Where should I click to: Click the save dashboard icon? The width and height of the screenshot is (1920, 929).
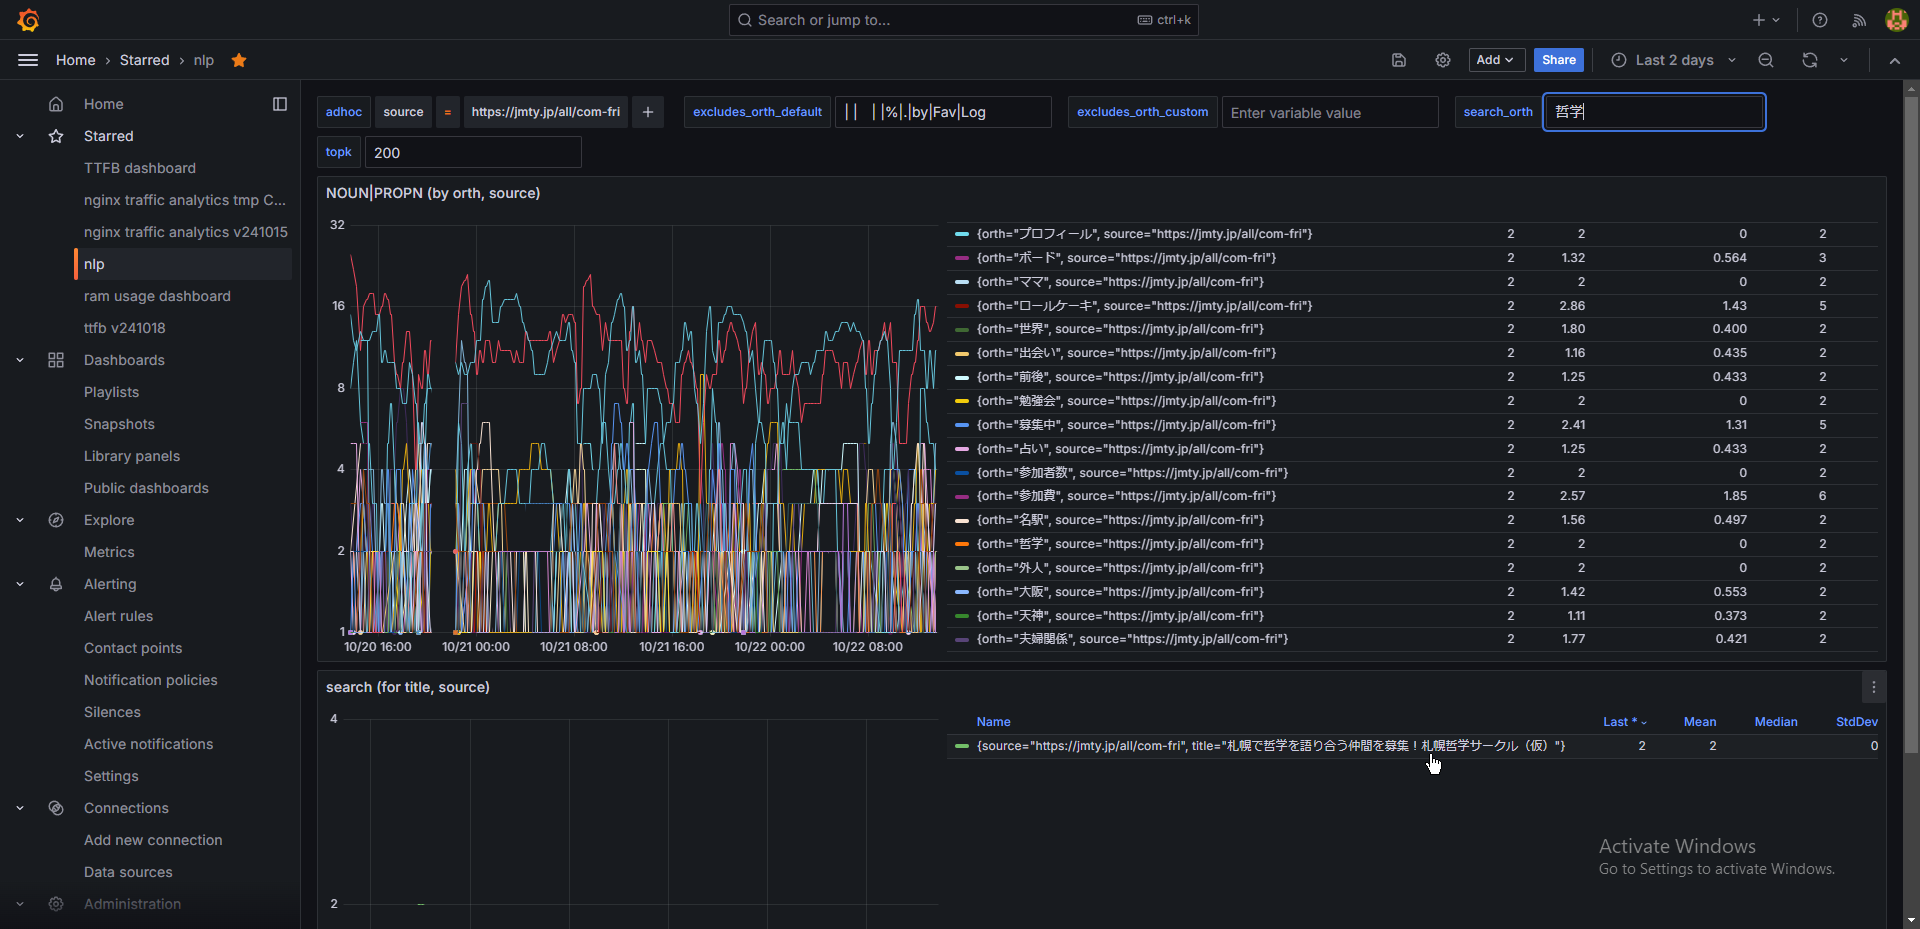1399,60
